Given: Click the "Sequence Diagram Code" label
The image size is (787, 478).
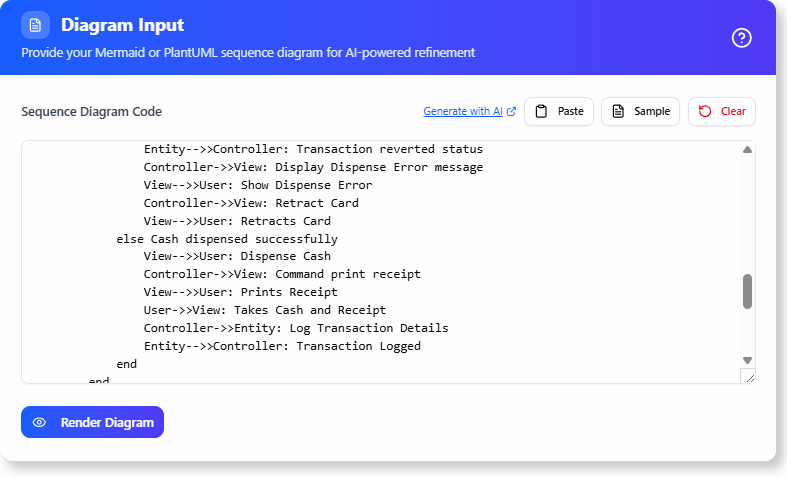Looking at the screenshot, I should pyautogui.click(x=91, y=112).
